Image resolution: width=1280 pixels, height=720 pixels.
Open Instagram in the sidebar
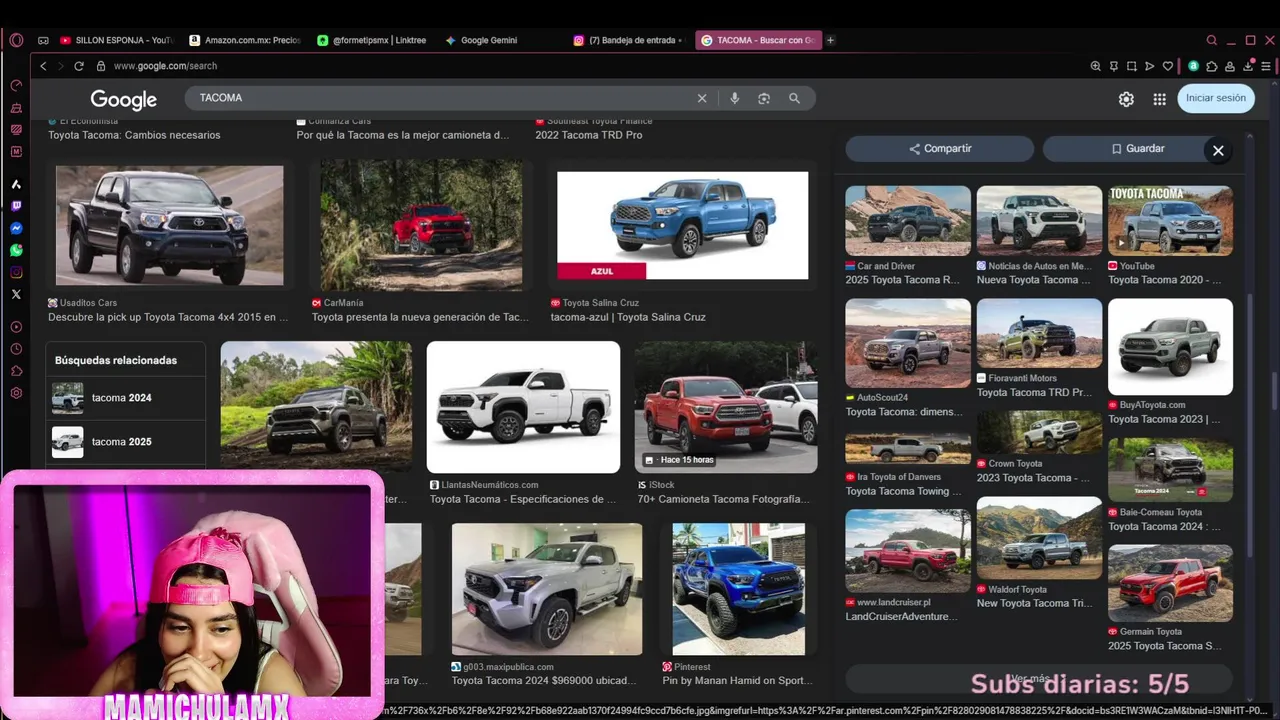pyautogui.click(x=16, y=272)
